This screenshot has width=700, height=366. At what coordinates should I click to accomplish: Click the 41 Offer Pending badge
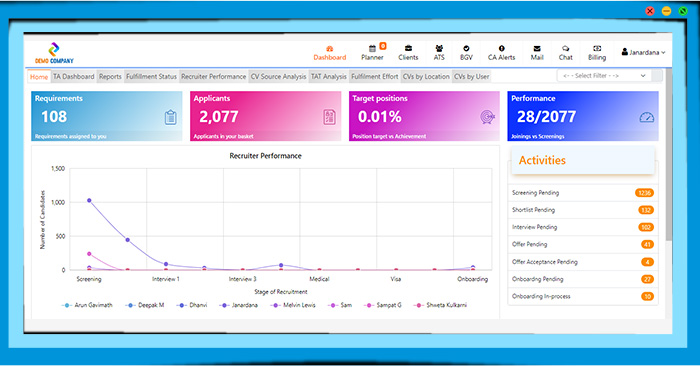point(647,245)
